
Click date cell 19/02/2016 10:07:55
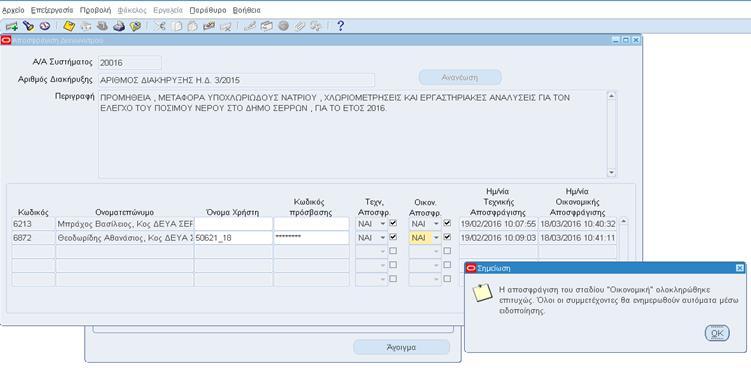pyautogui.click(x=498, y=224)
